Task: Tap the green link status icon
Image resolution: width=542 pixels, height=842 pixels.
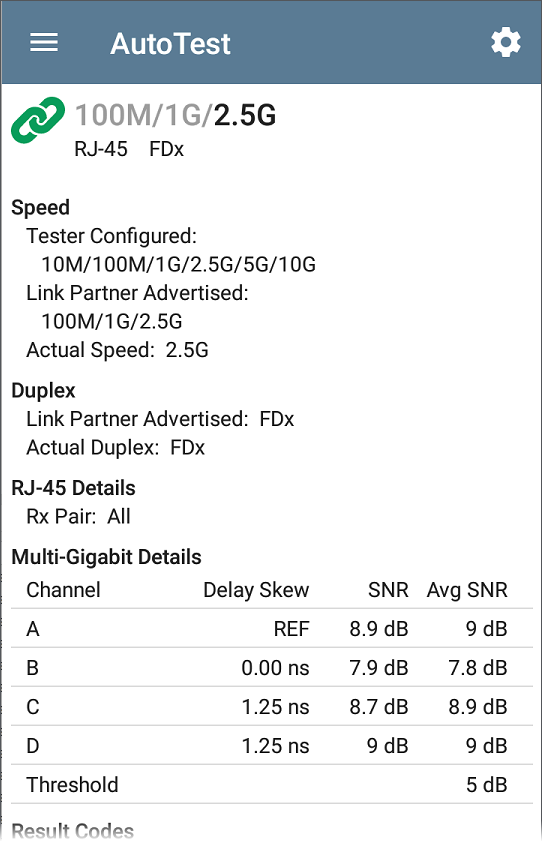Action: point(38,120)
